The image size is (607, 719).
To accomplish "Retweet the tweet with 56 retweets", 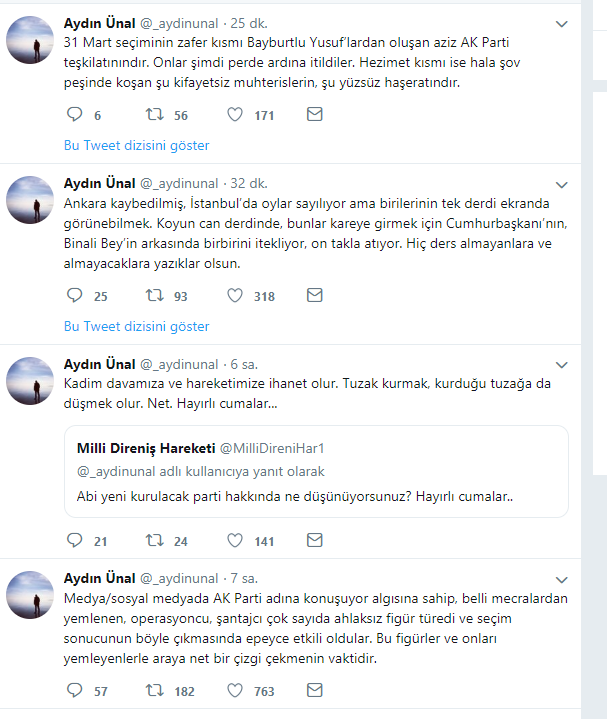I will pos(155,114).
